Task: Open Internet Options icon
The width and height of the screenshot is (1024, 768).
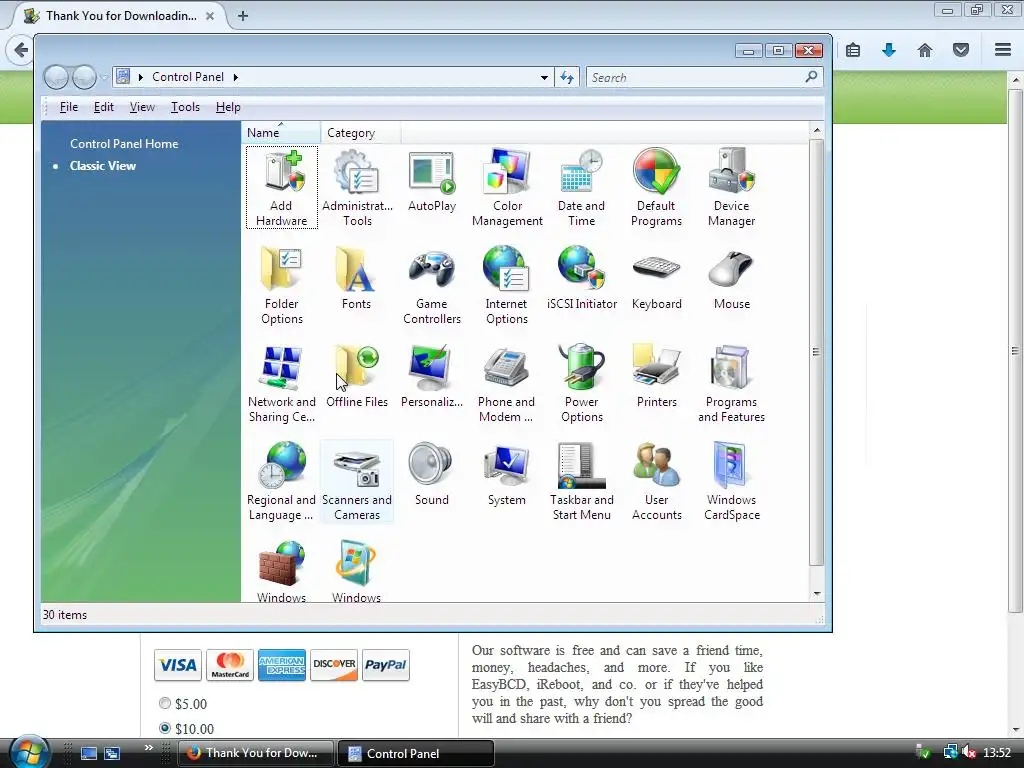Action: [x=507, y=285]
